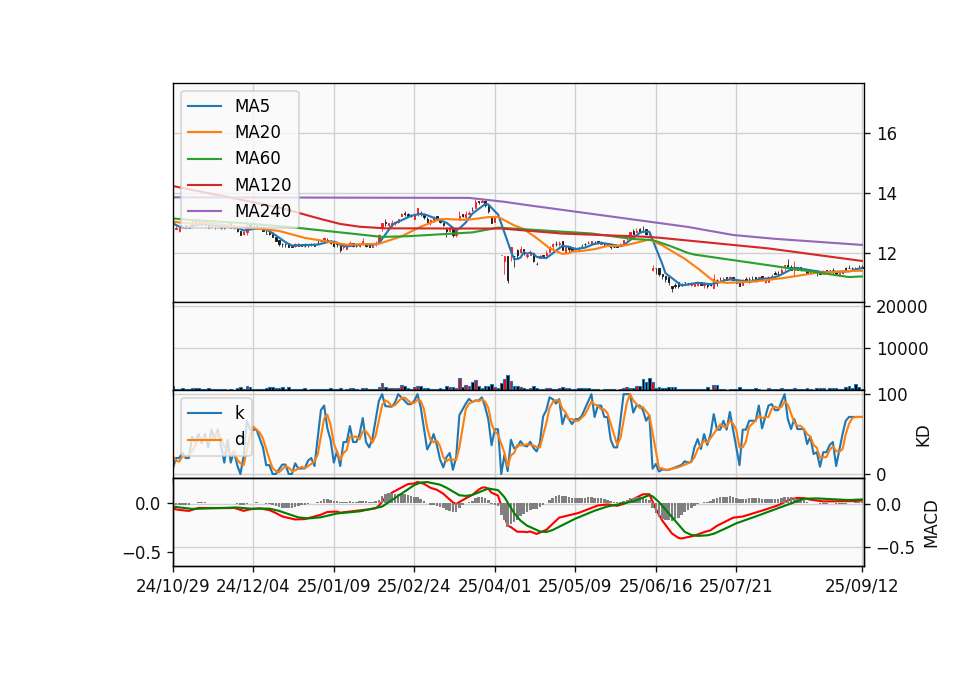Click the 25/04/01 date axis label
Screen dimensions: 960x690
[x=495, y=586]
